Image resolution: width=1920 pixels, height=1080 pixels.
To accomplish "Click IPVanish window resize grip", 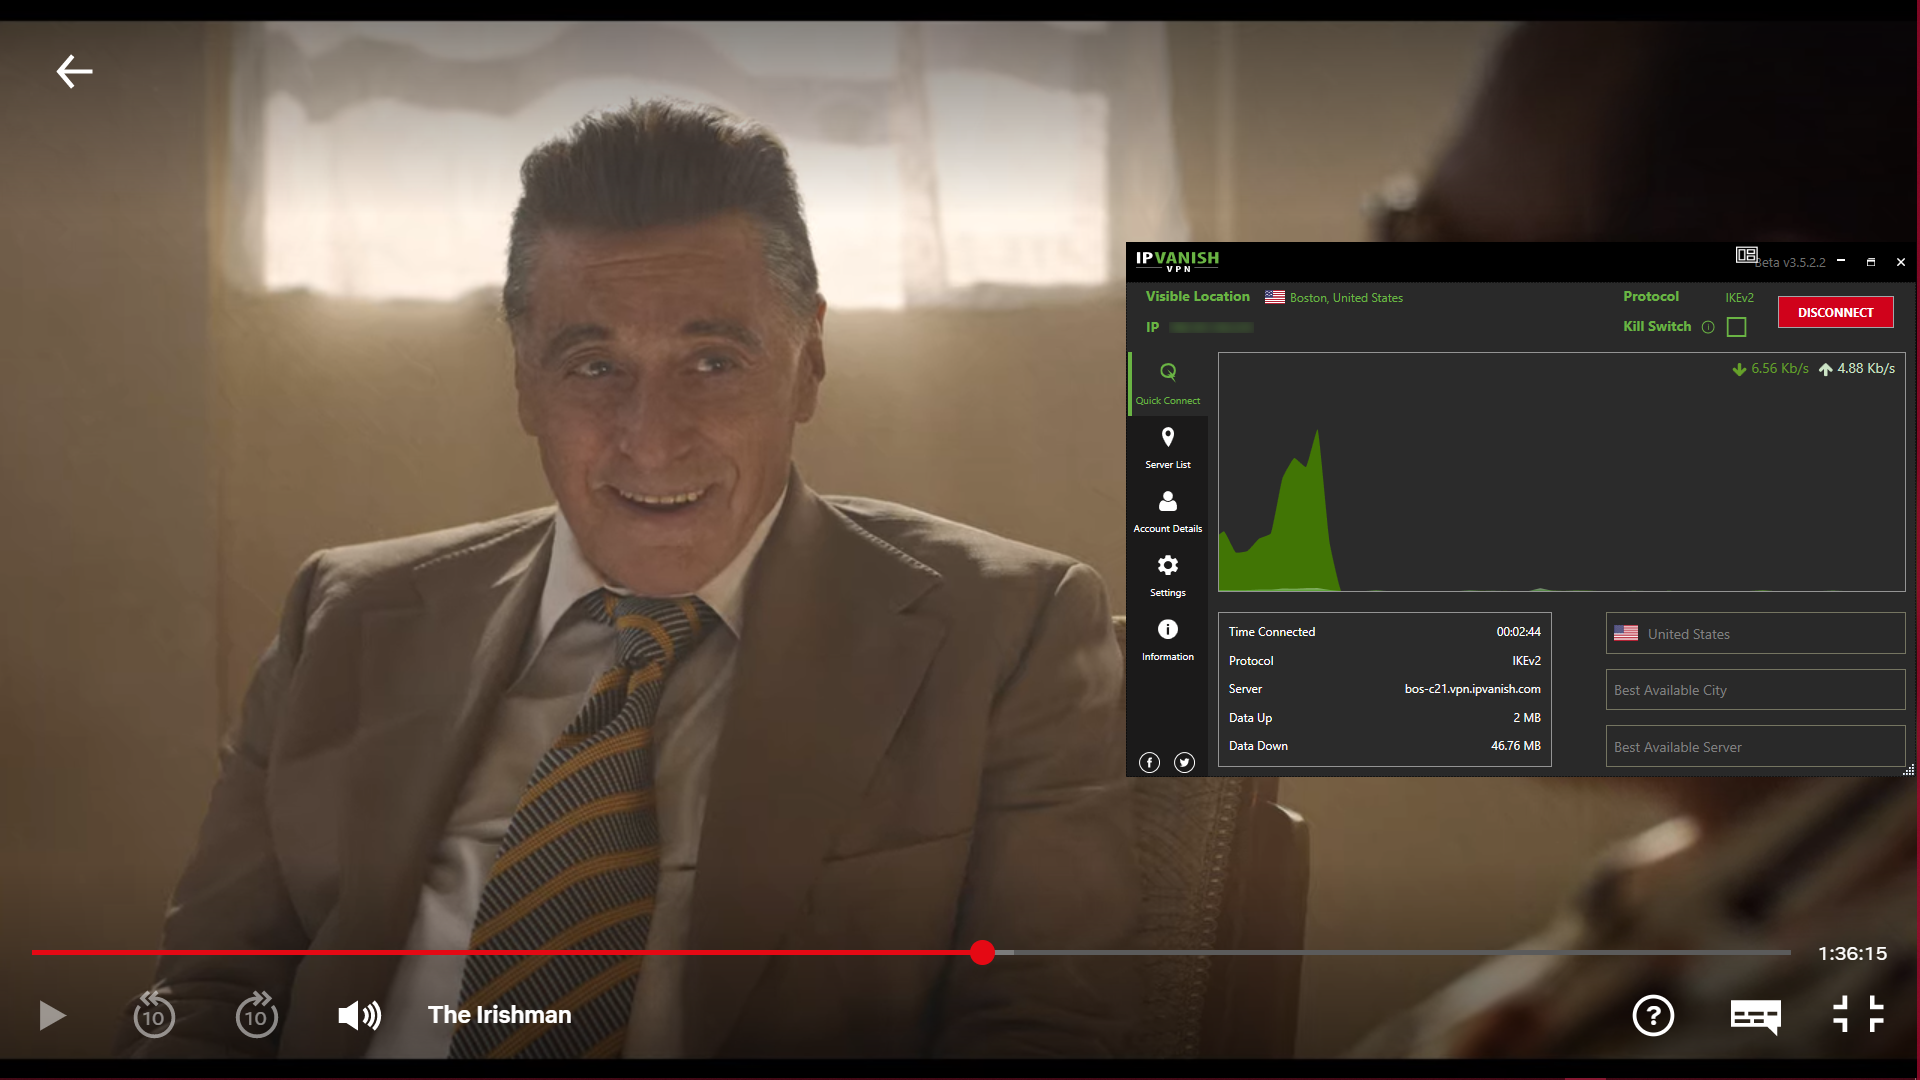I will (1909, 770).
